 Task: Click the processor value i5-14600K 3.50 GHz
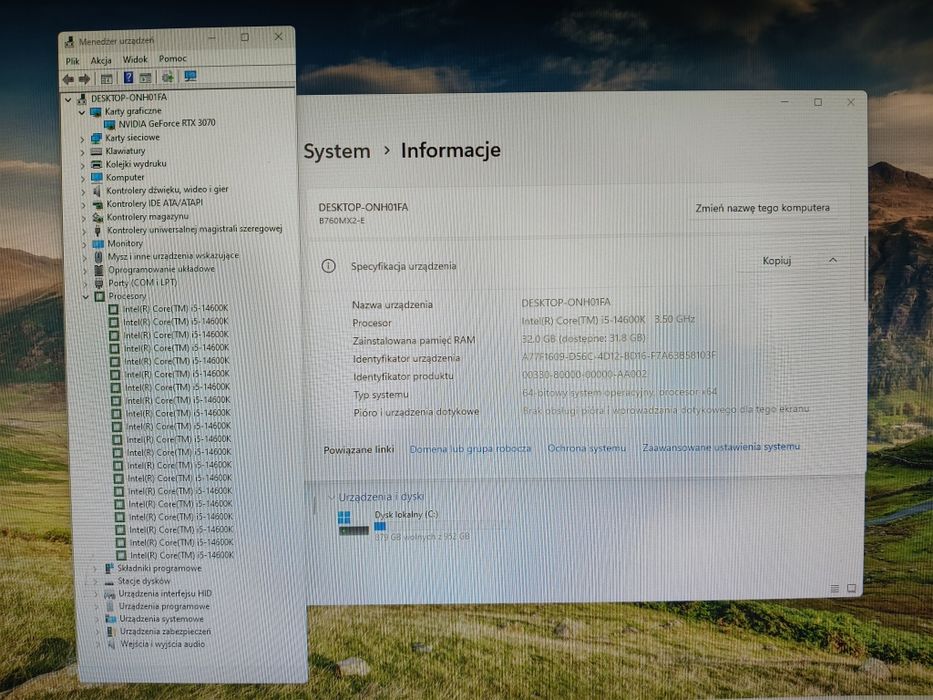point(608,320)
